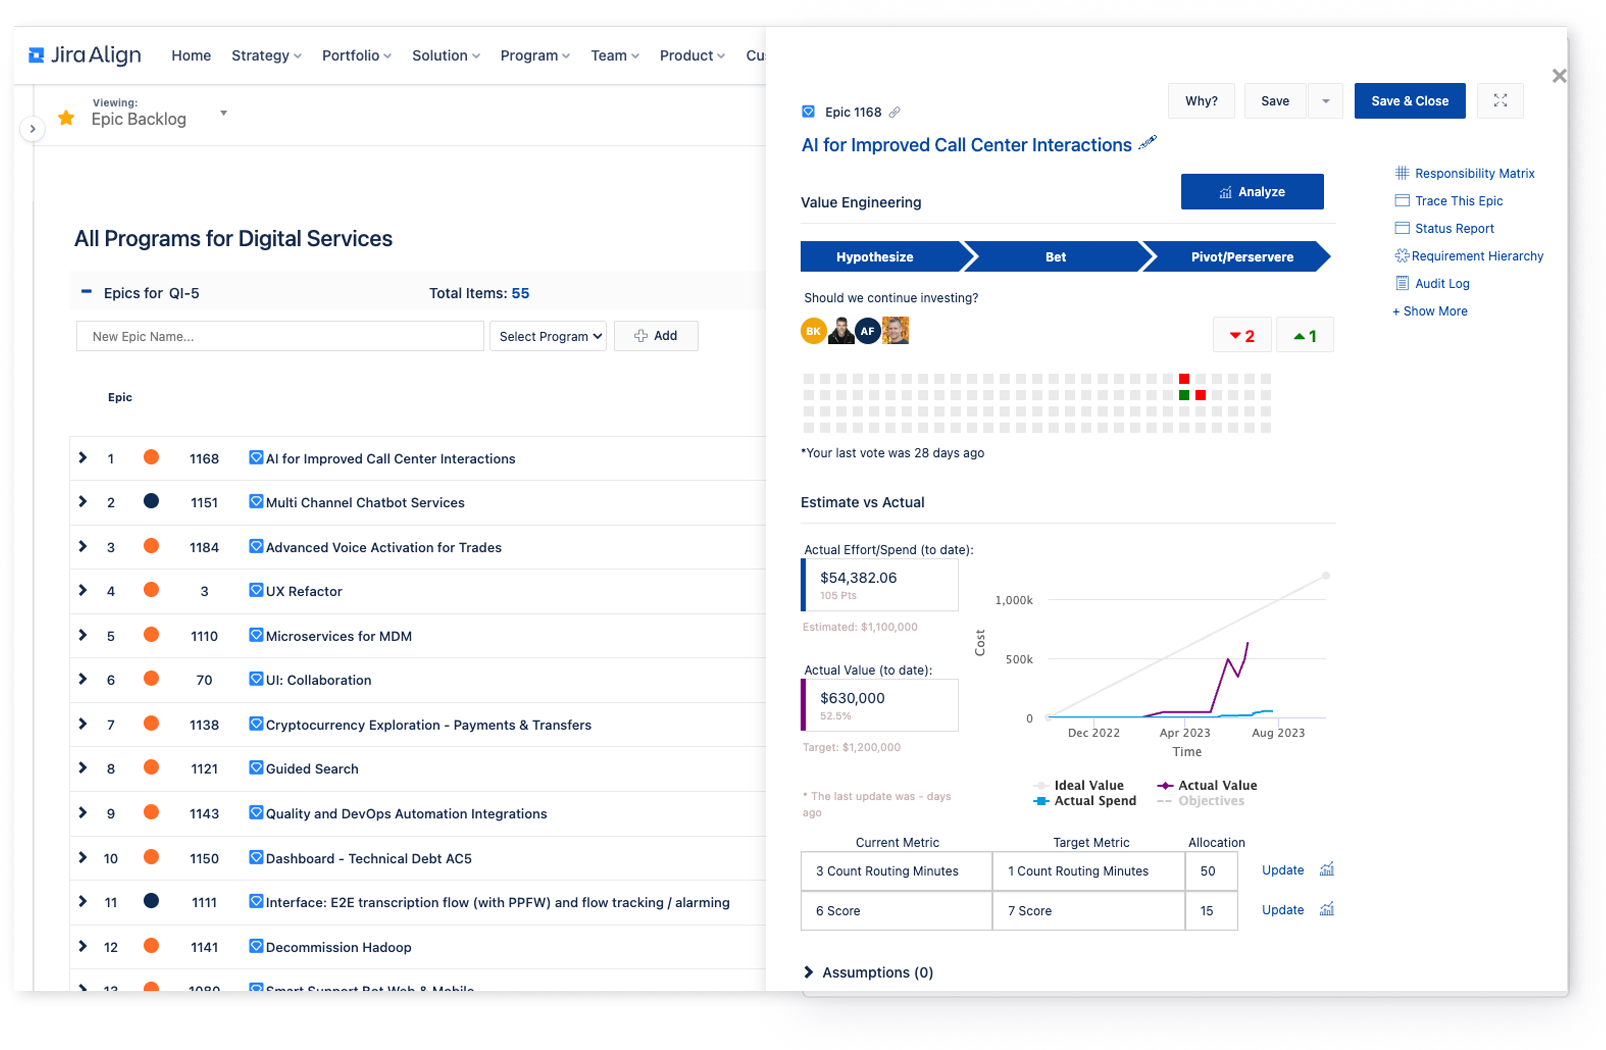1606x1050 pixels.
Task: View the Audit Log for Epic 1168
Action: [1441, 283]
